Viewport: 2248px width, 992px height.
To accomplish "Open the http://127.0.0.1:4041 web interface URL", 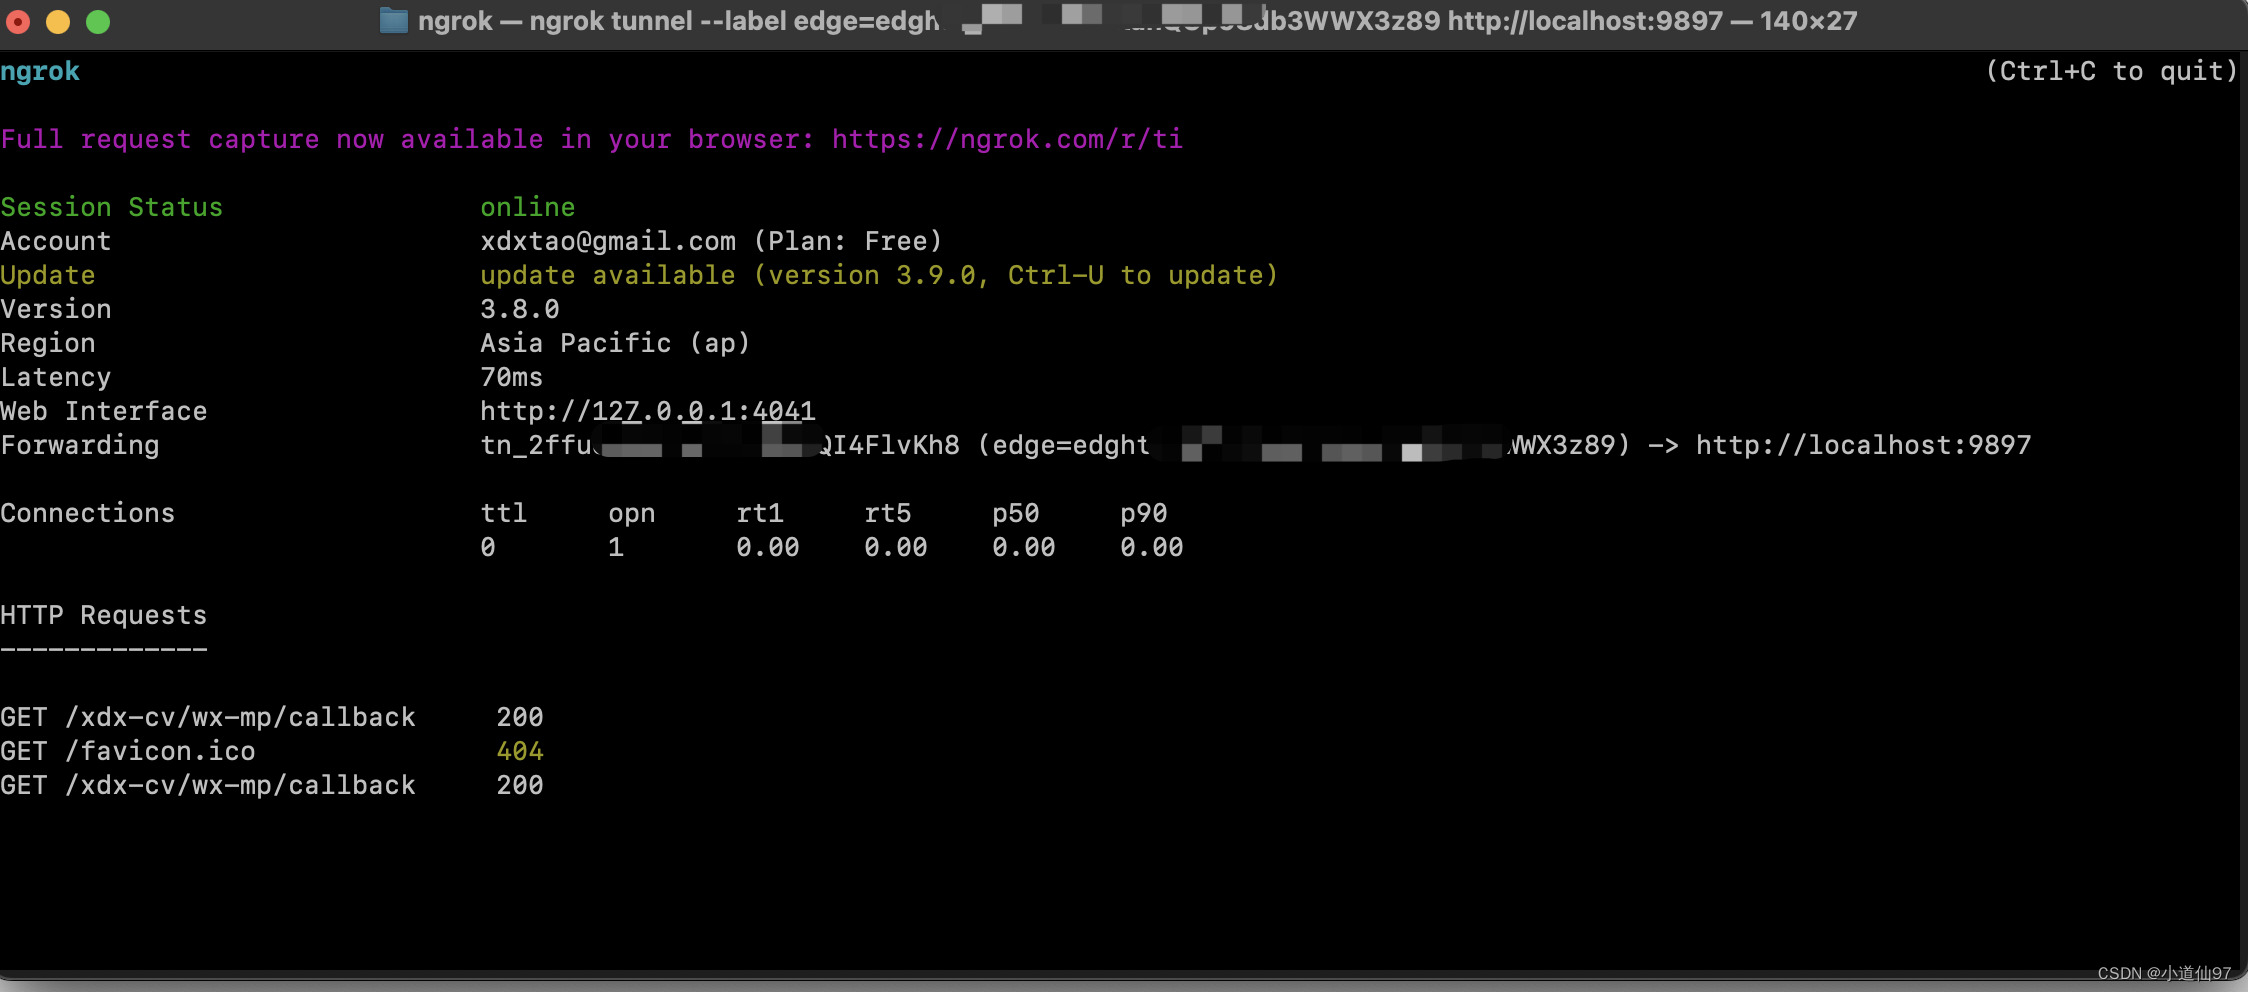I will click(x=648, y=411).
